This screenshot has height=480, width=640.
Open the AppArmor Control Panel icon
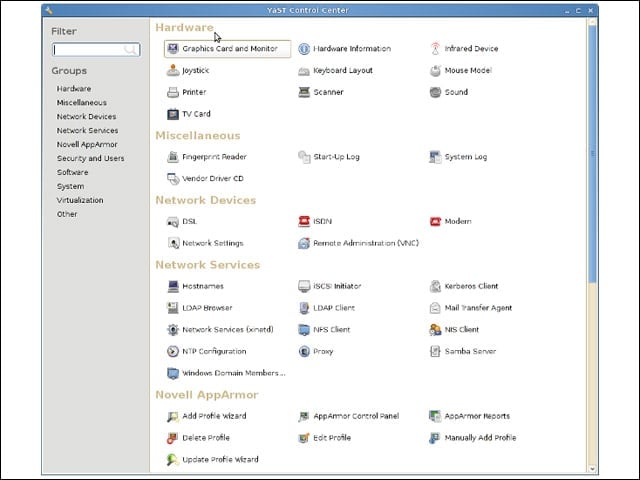coord(304,416)
